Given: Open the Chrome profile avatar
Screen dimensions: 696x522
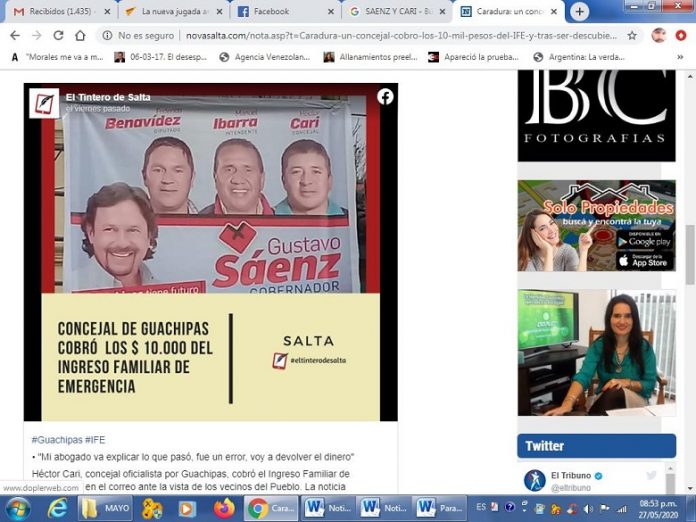Looking at the screenshot, I should pos(659,36).
